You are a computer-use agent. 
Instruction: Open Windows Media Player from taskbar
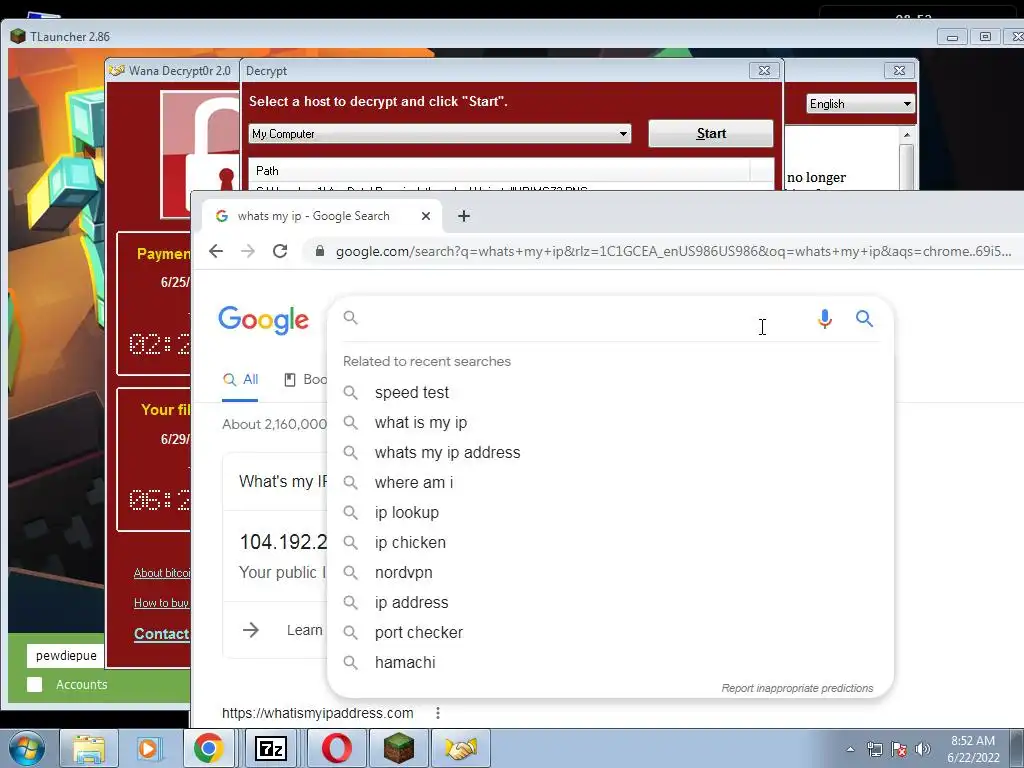pyautogui.click(x=148, y=748)
